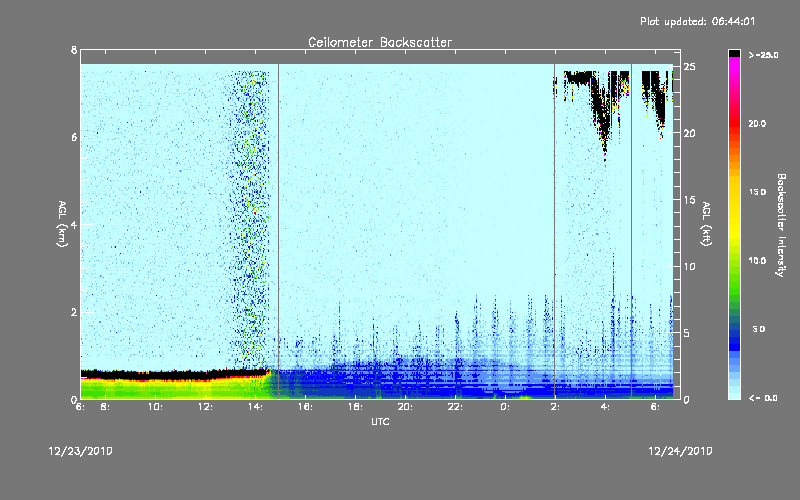The height and width of the screenshot is (500, 800).
Task: Click the "UTC" time axis label
Action: point(380,421)
